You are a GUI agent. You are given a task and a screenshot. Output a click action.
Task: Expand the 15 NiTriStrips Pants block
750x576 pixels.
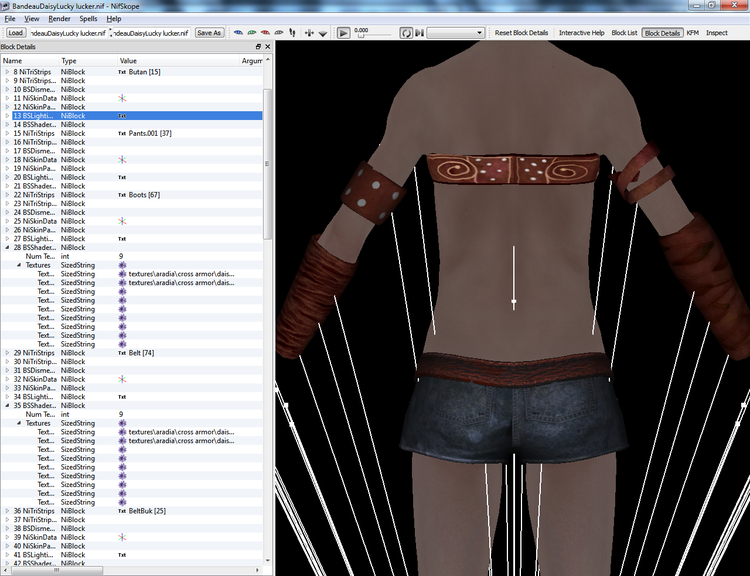[x=7, y=133]
